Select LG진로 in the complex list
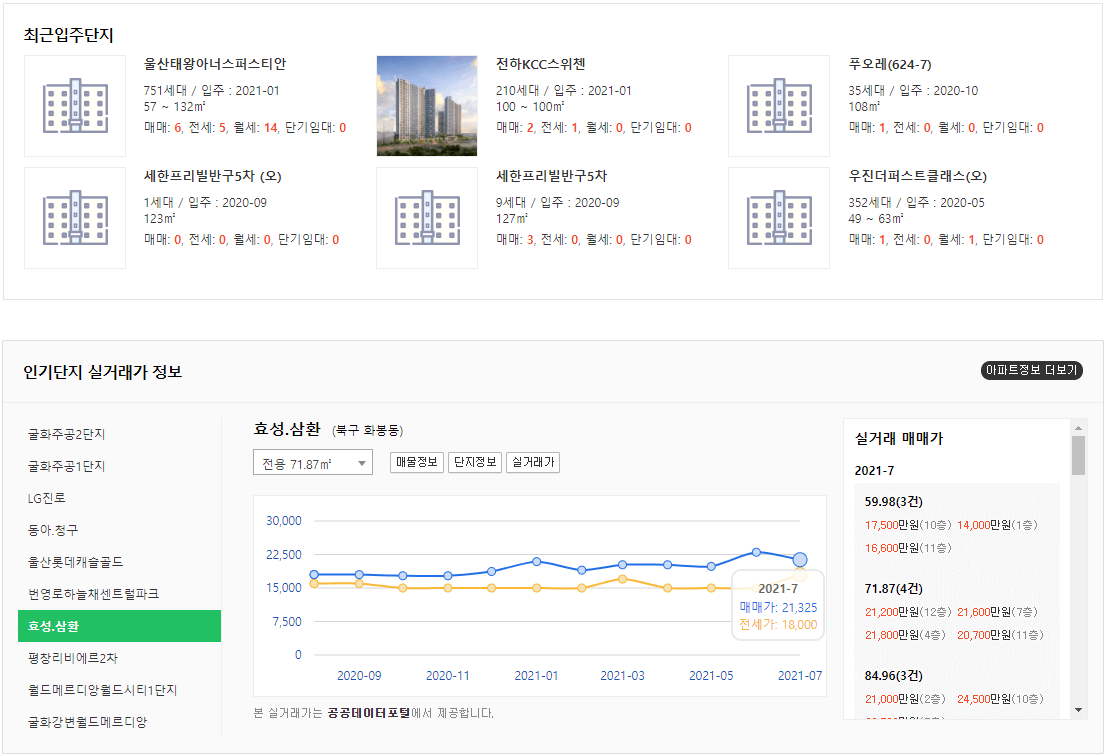 (47, 498)
